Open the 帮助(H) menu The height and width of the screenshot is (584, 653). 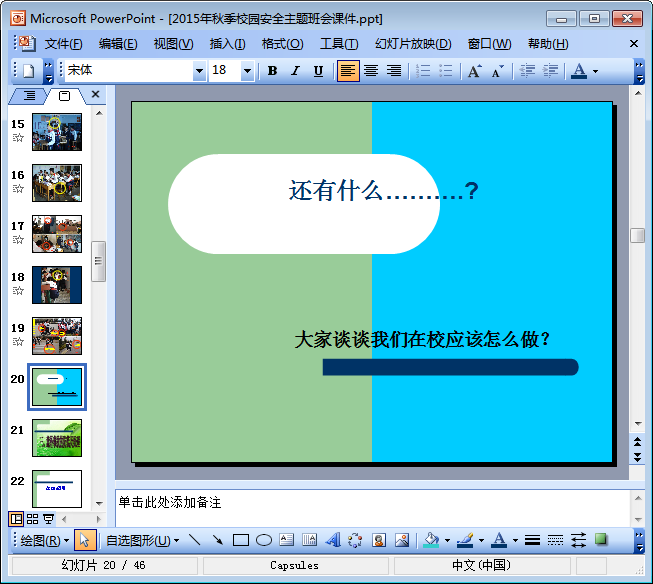point(548,44)
